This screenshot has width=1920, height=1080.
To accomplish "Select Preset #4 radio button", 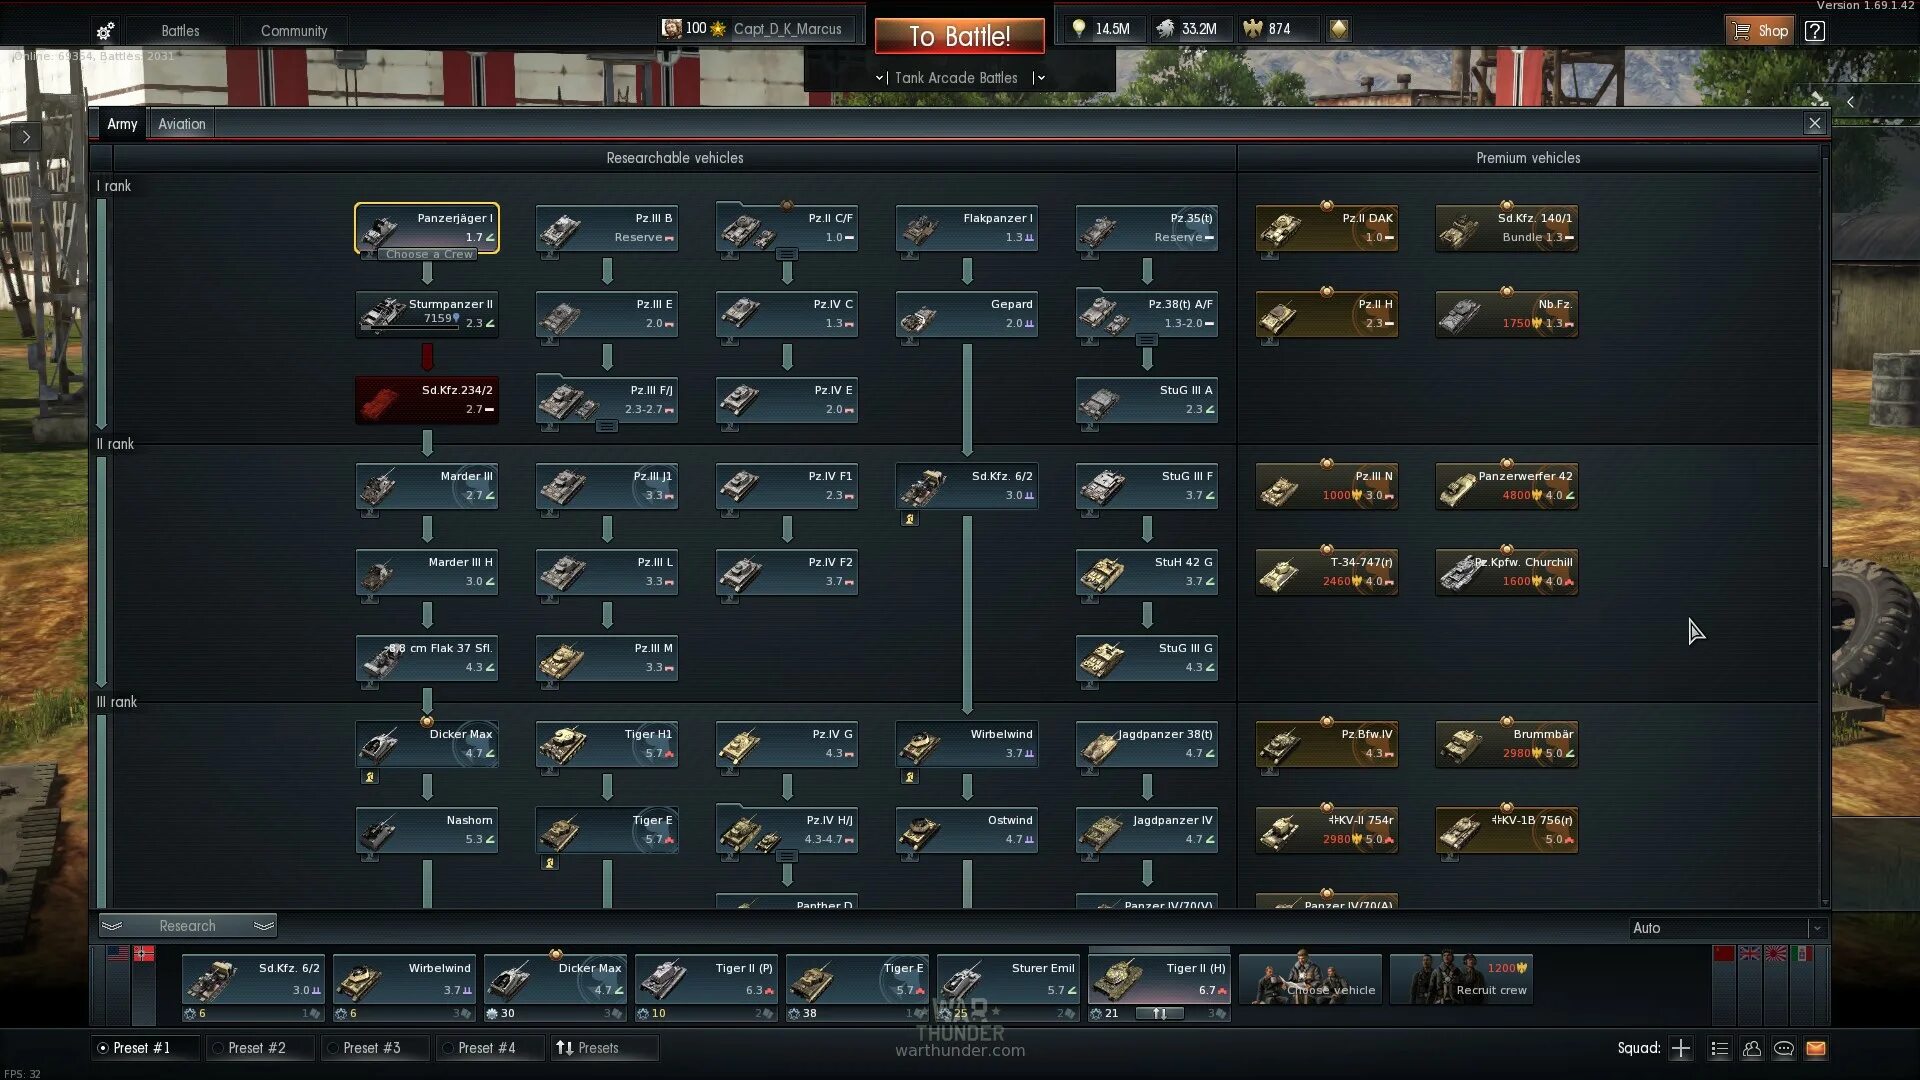I will [448, 1048].
